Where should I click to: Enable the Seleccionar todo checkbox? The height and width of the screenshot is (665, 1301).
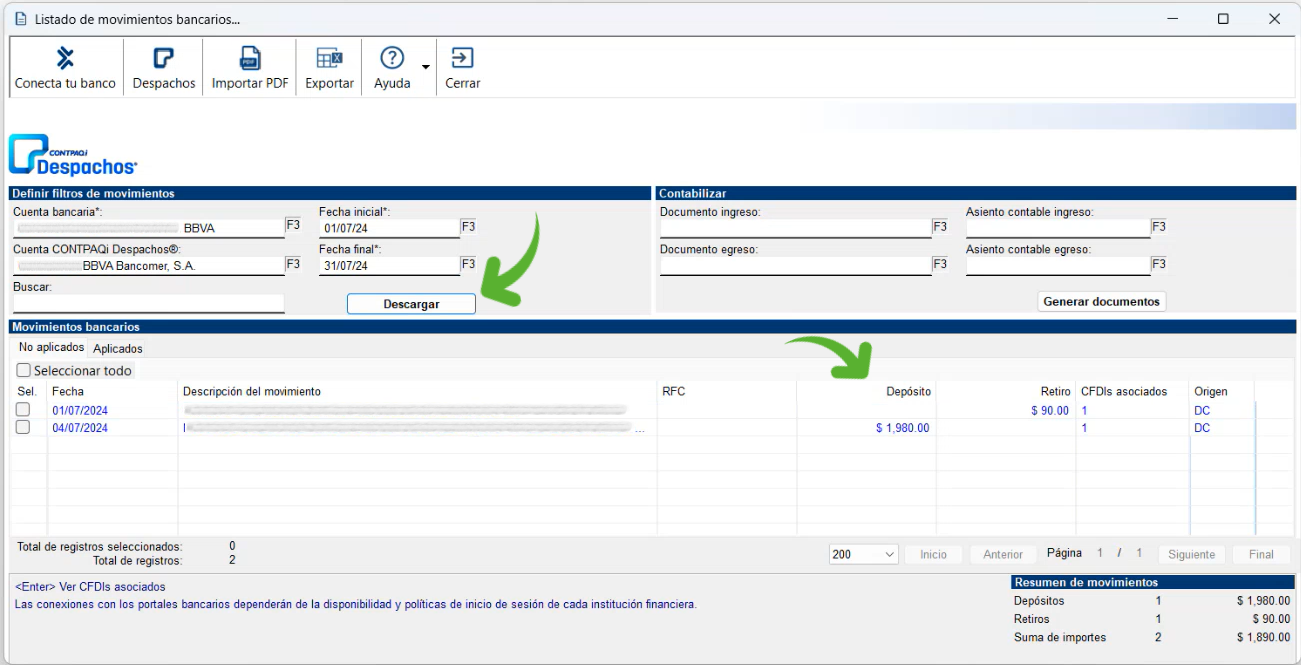click(x=24, y=371)
